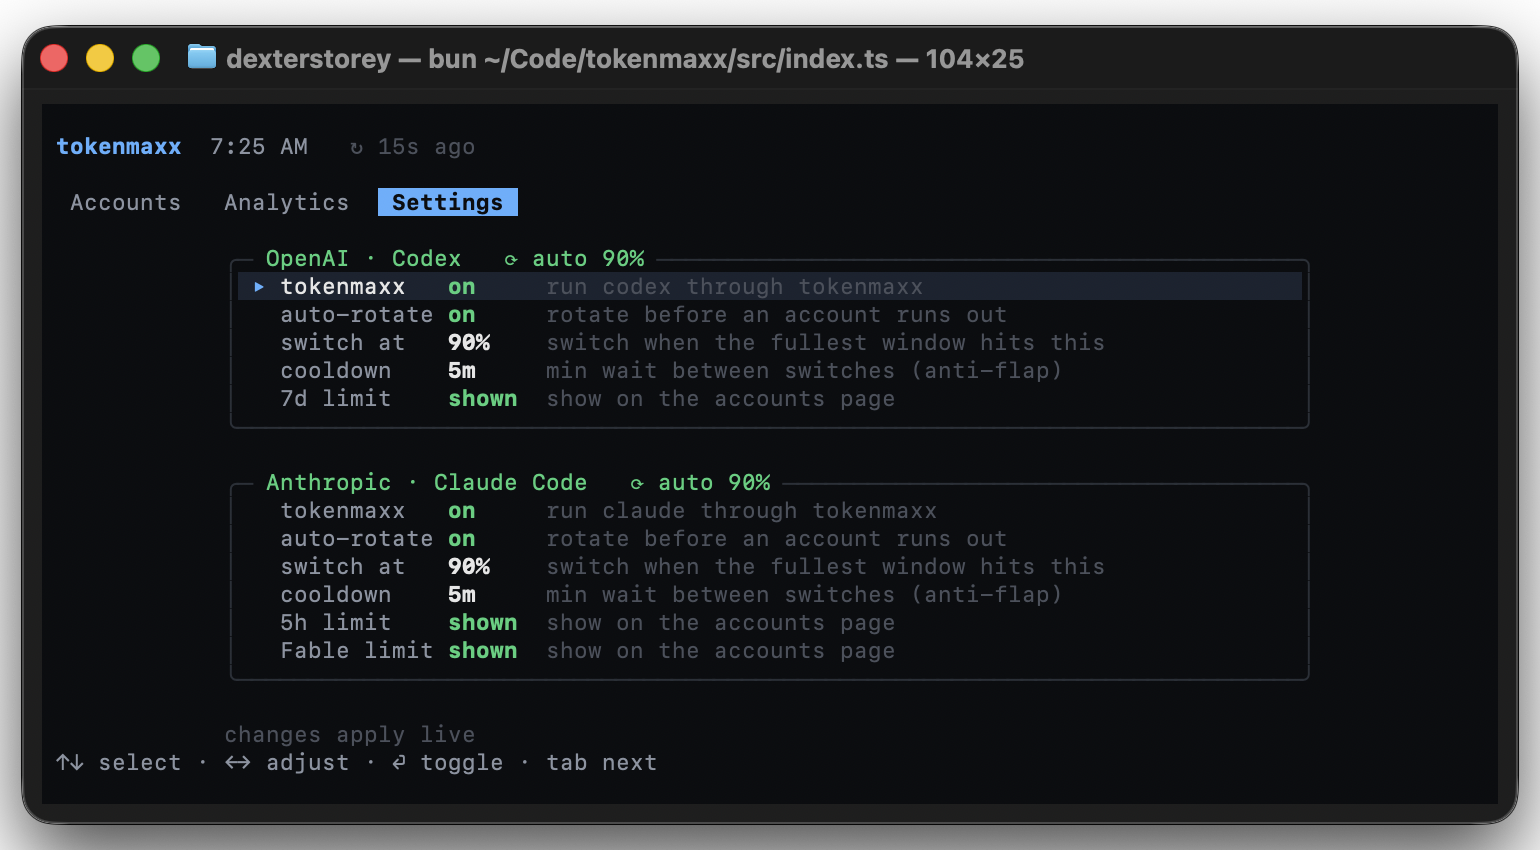Select the Claude Code cooldown row label
This screenshot has width=1540, height=850.
336,595
